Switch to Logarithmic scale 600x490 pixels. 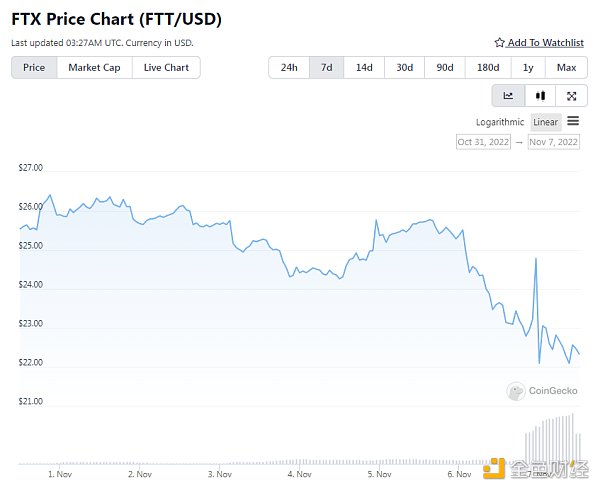tap(500, 122)
